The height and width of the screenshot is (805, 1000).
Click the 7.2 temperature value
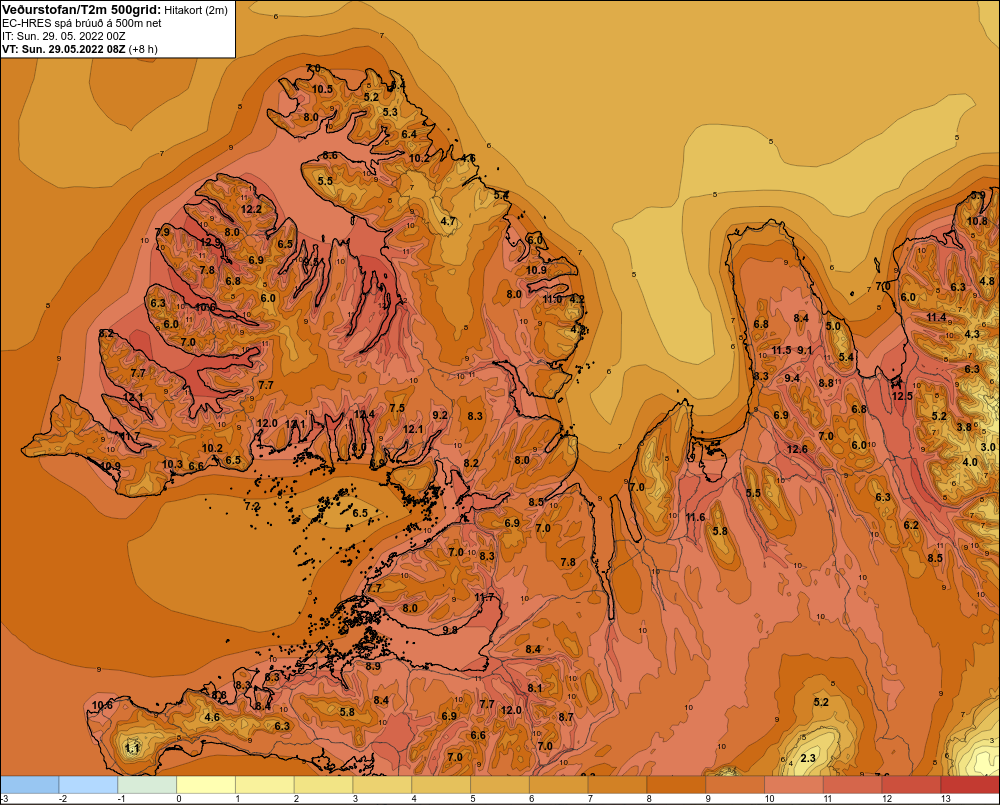click(252, 506)
